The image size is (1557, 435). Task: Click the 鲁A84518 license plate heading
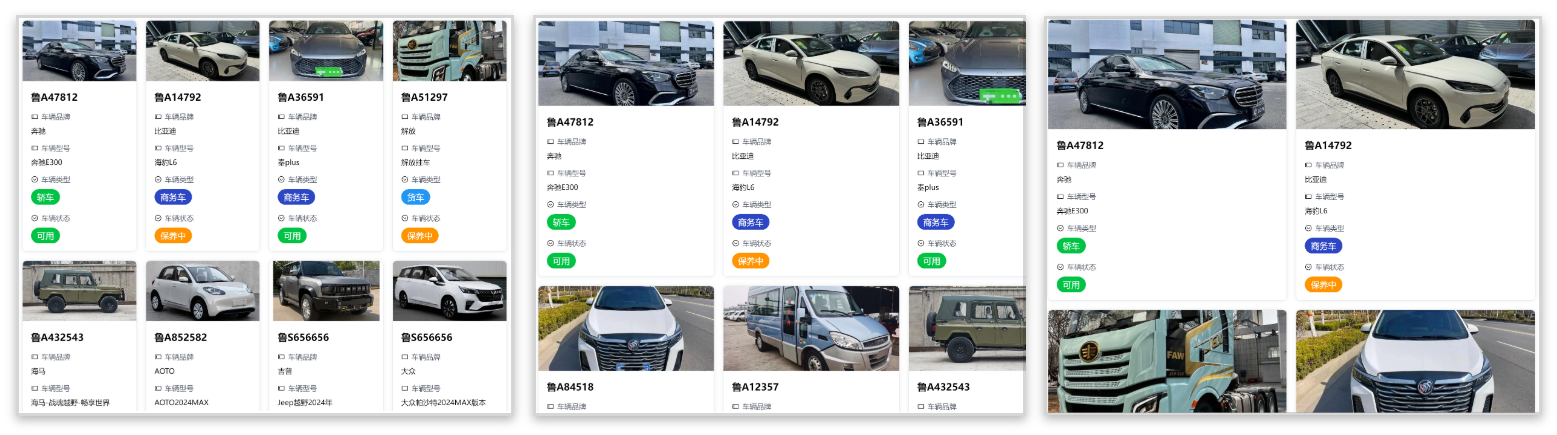point(570,387)
